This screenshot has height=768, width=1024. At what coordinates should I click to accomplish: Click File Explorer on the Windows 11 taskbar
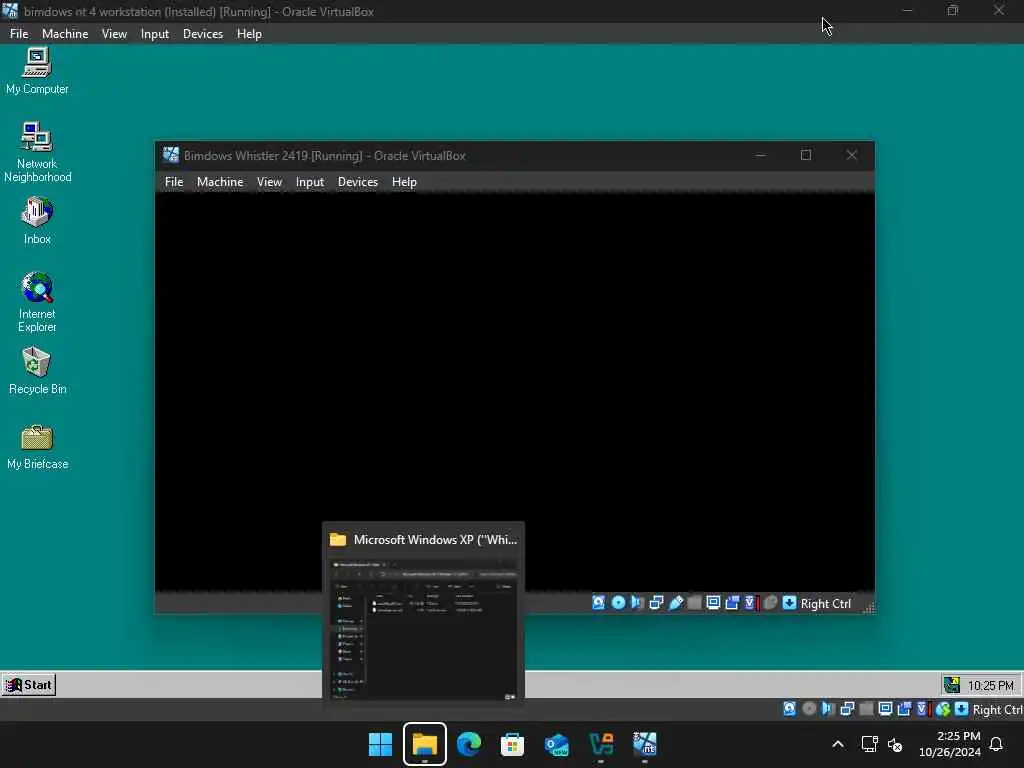pyautogui.click(x=424, y=744)
